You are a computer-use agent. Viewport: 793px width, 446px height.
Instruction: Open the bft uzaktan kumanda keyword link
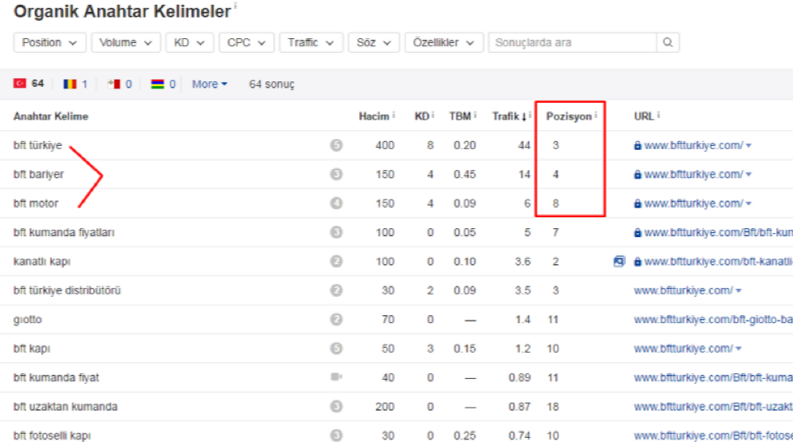(x=65, y=407)
